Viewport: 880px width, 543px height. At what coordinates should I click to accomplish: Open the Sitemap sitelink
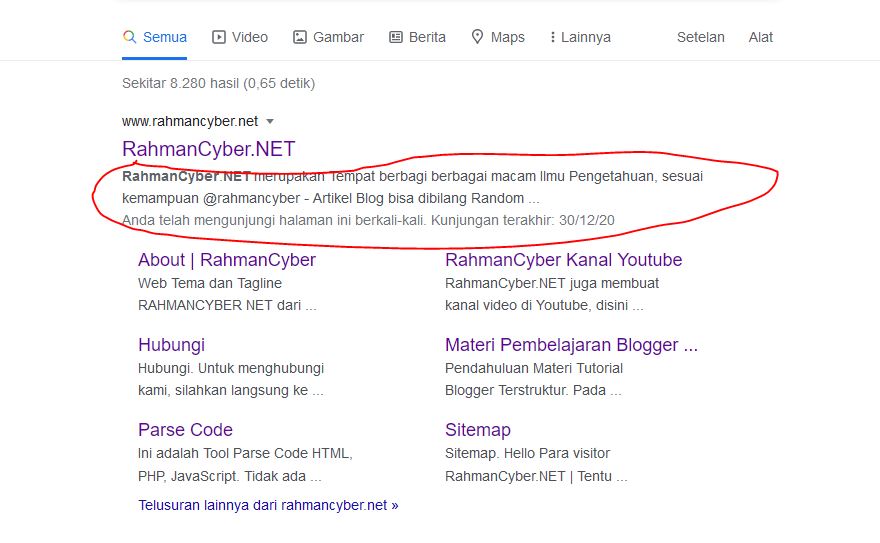tap(478, 430)
